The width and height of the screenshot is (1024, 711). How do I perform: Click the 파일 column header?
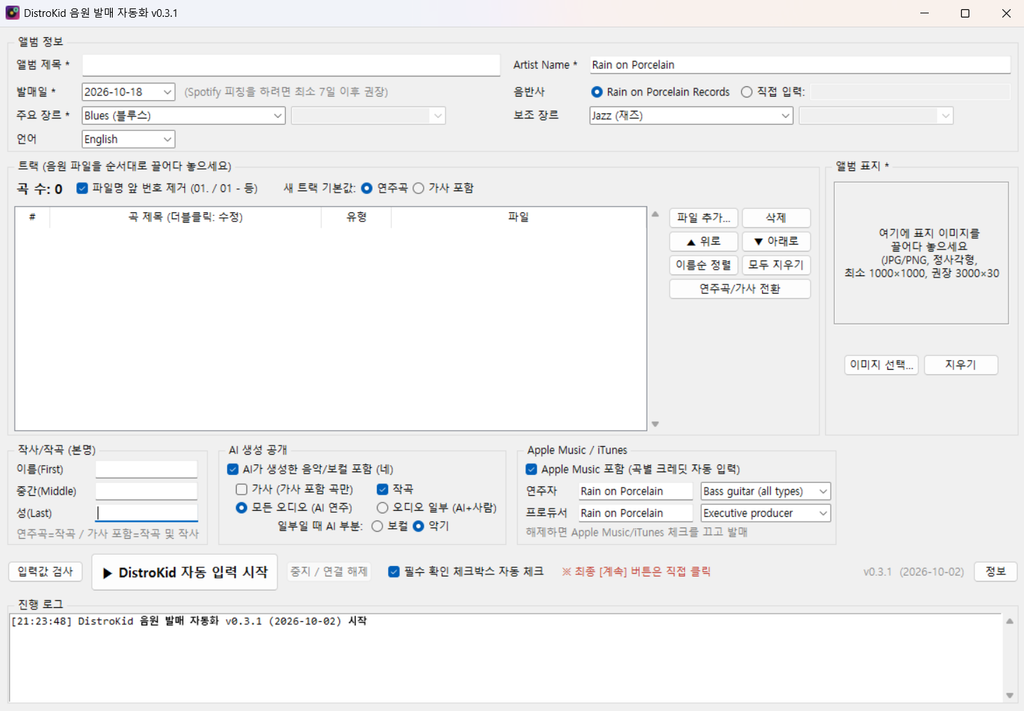point(519,217)
